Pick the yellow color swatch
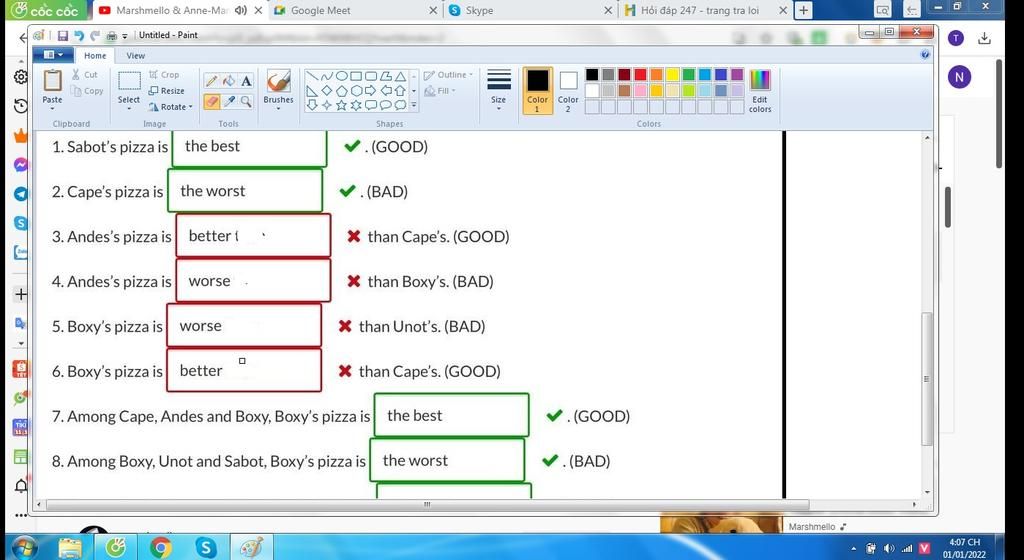Screen dimensions: 1024x560 click(x=673, y=74)
